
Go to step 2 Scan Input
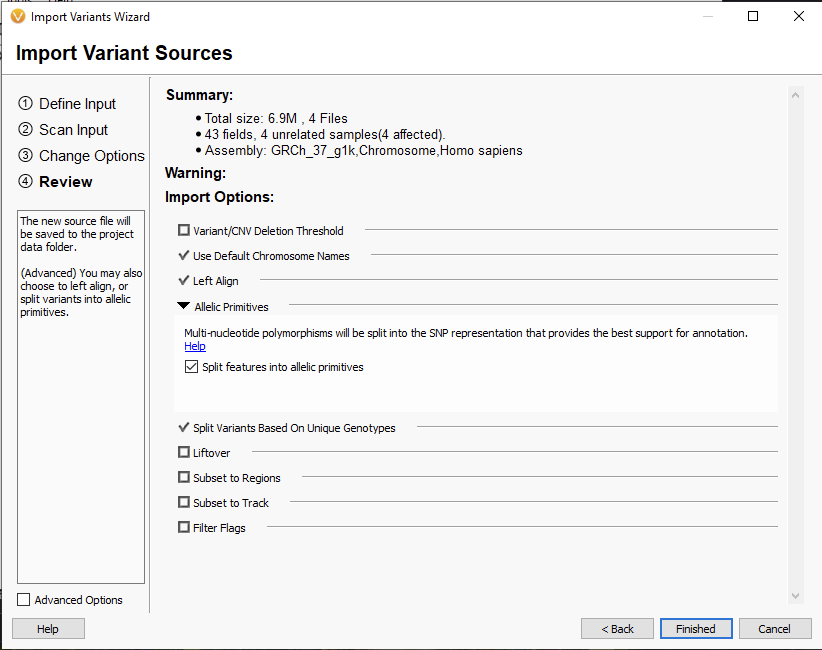coord(63,129)
